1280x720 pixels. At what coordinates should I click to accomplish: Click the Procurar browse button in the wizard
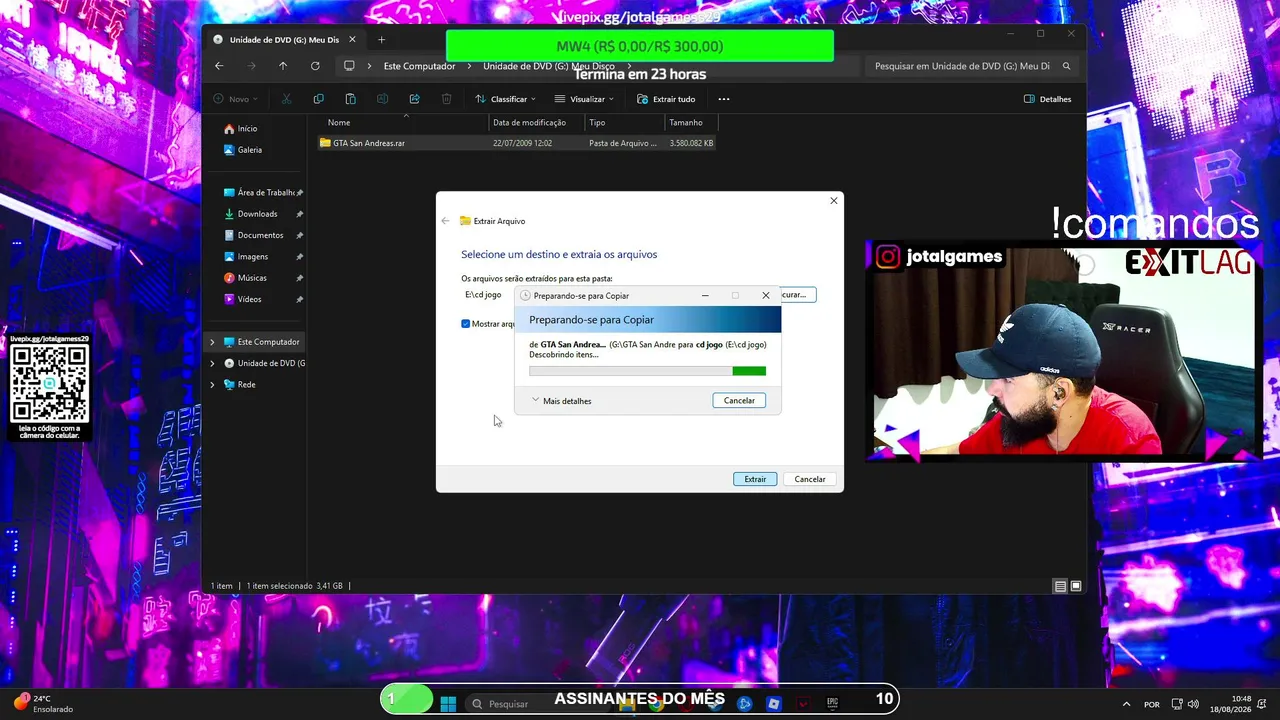[797, 295]
